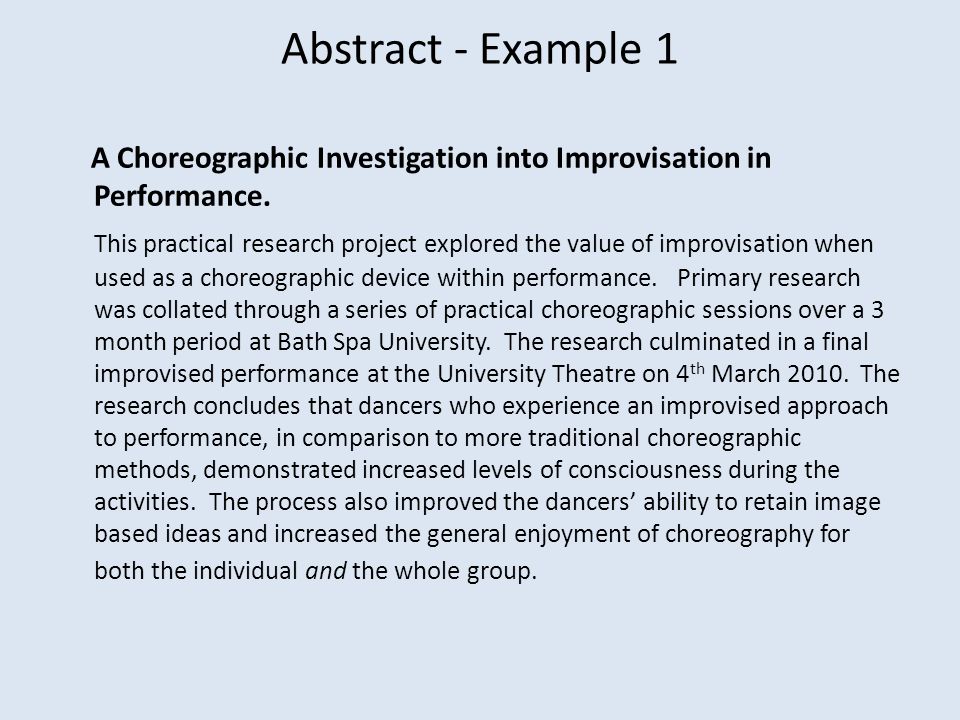Click the italic word 'and'
The image size is (960, 720).
tap(326, 571)
